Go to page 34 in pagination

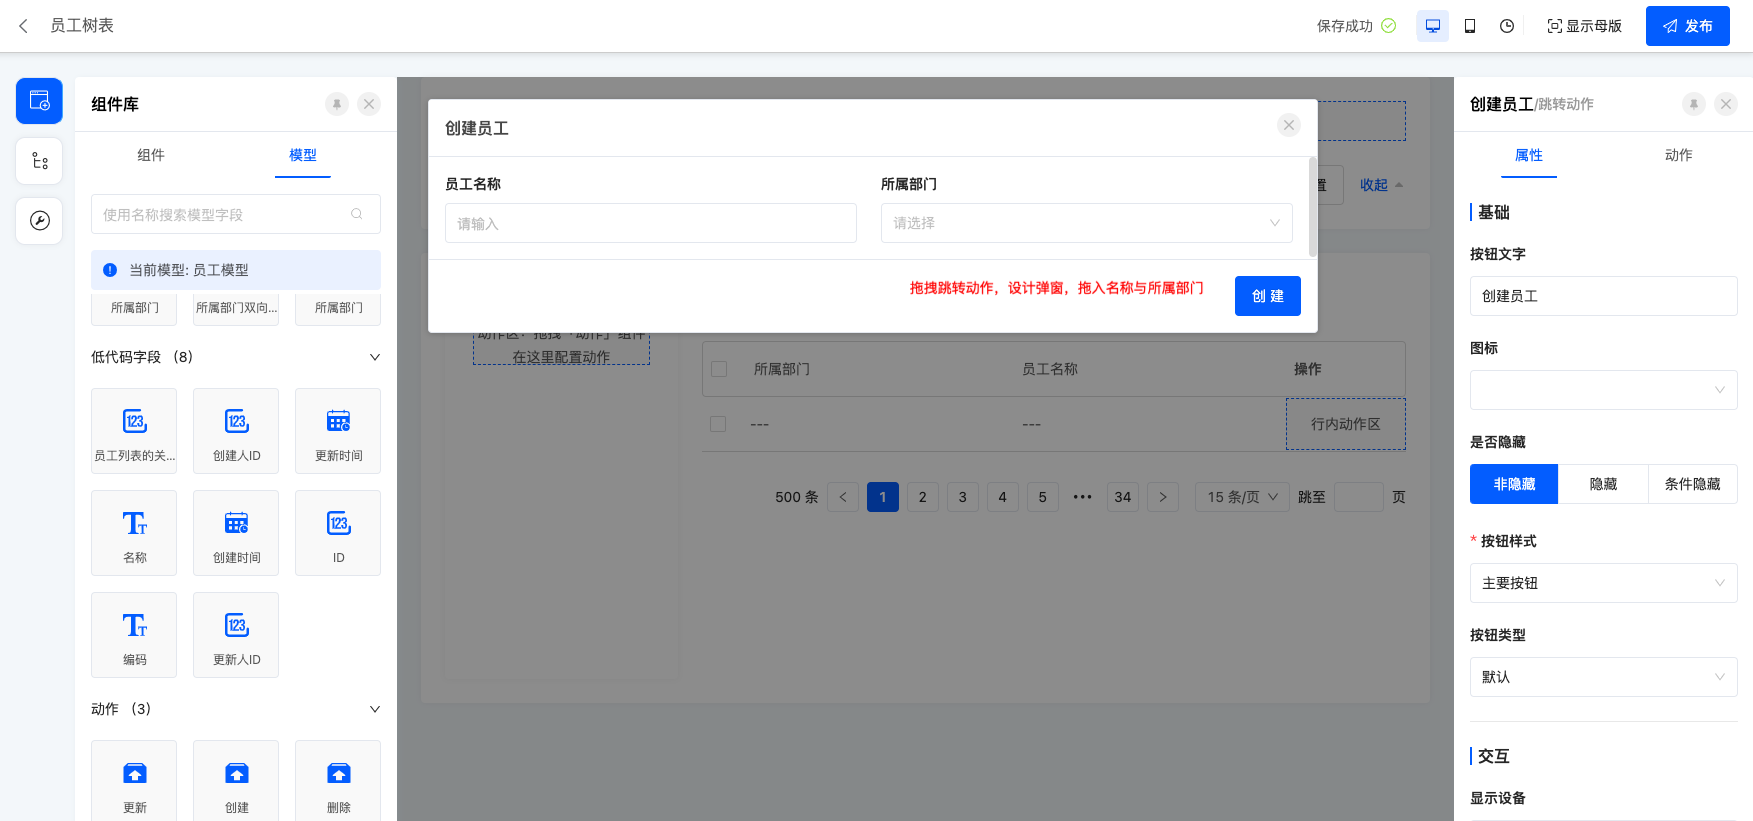click(x=1123, y=497)
